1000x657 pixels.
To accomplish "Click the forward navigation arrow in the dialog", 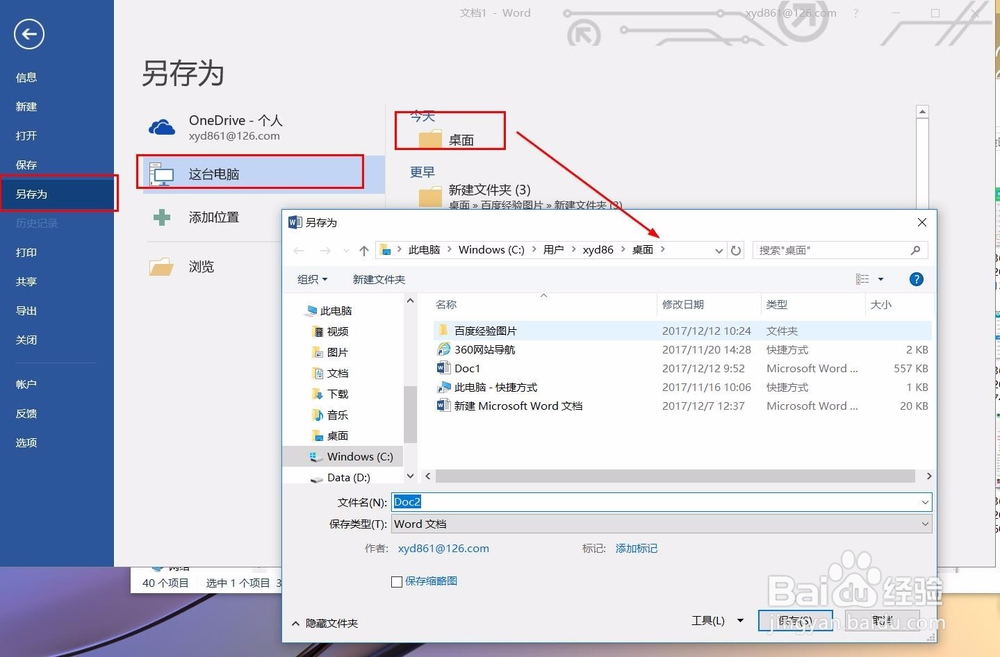I will point(325,251).
